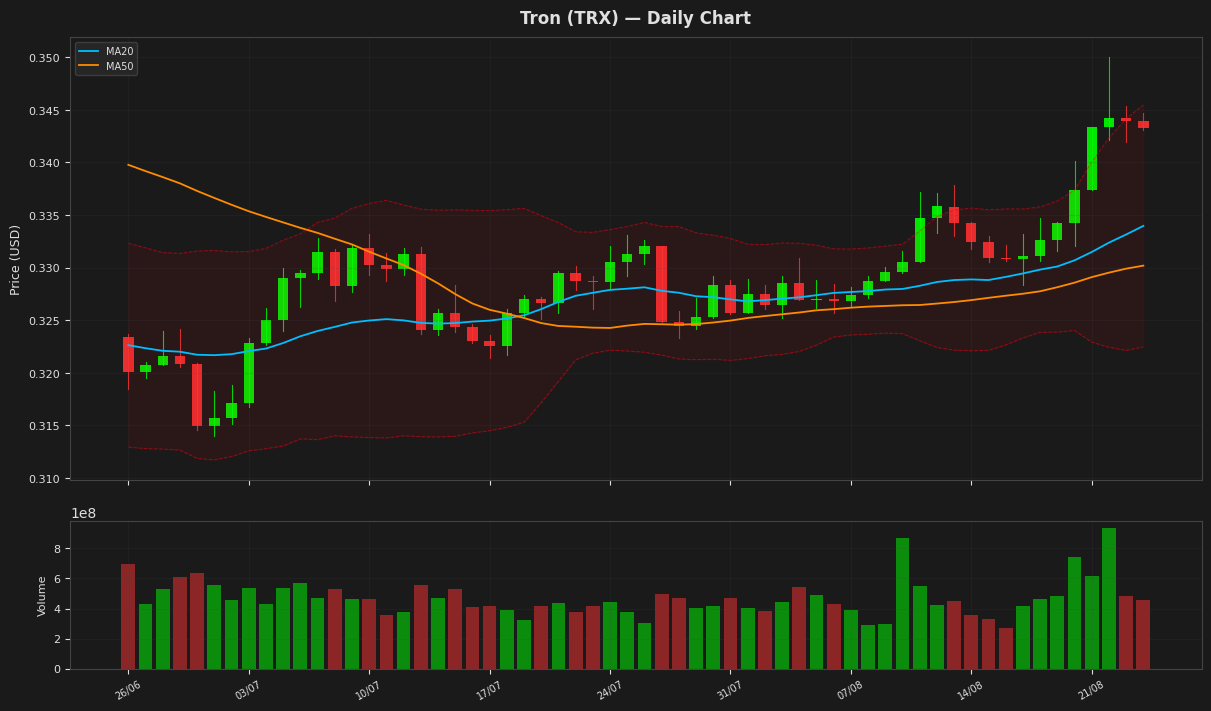Image resolution: width=1211 pixels, height=711 pixels.
Task: Click the volume tick label 6
Action: click(59, 579)
